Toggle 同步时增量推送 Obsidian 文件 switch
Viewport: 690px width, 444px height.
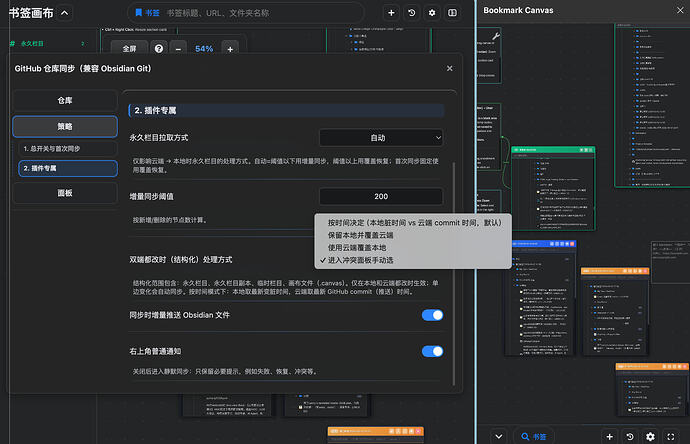coord(432,315)
